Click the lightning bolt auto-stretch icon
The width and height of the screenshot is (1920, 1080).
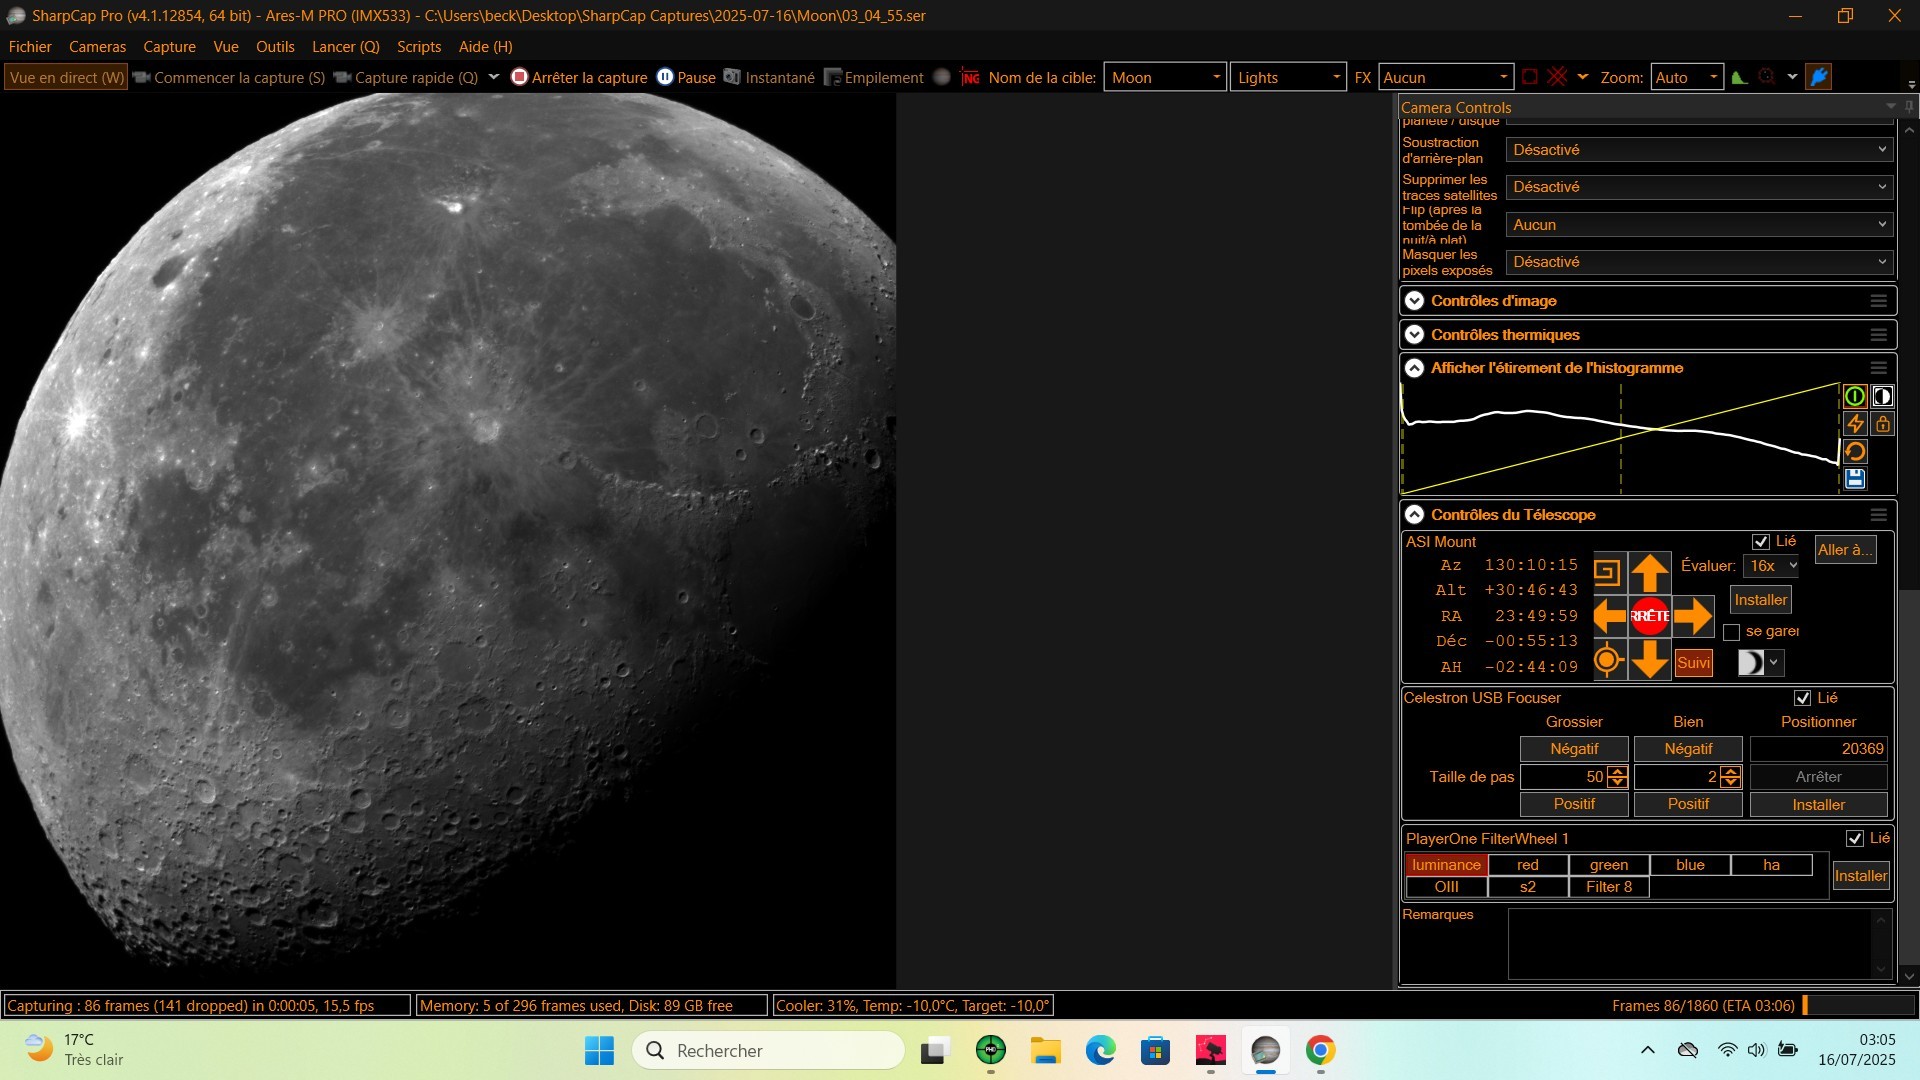1854,424
